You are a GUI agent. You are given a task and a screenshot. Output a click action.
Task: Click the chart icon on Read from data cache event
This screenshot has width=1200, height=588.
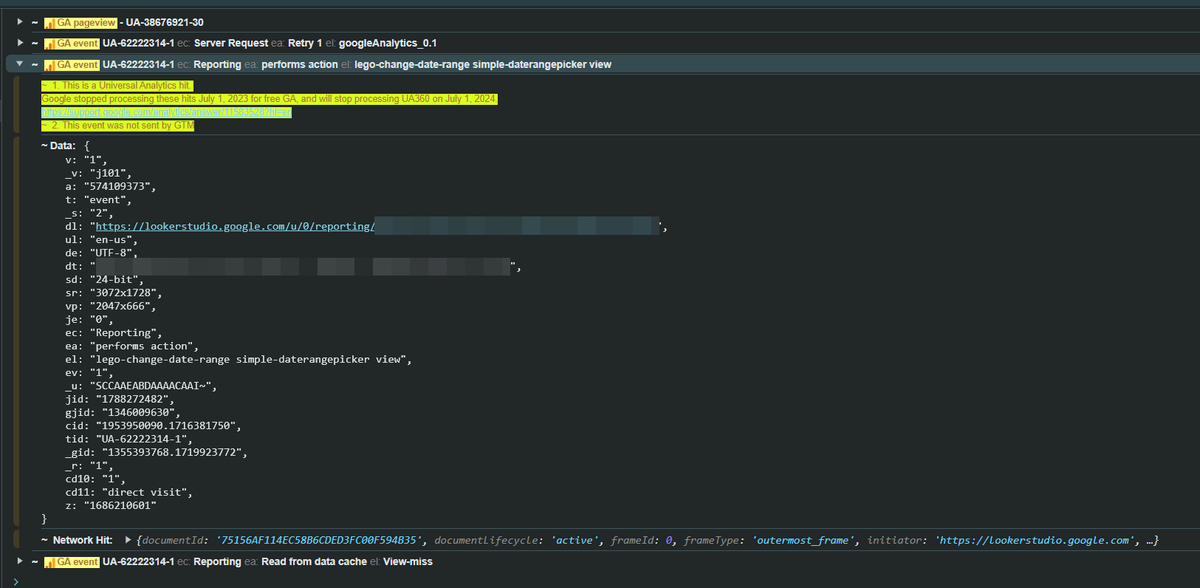51,561
